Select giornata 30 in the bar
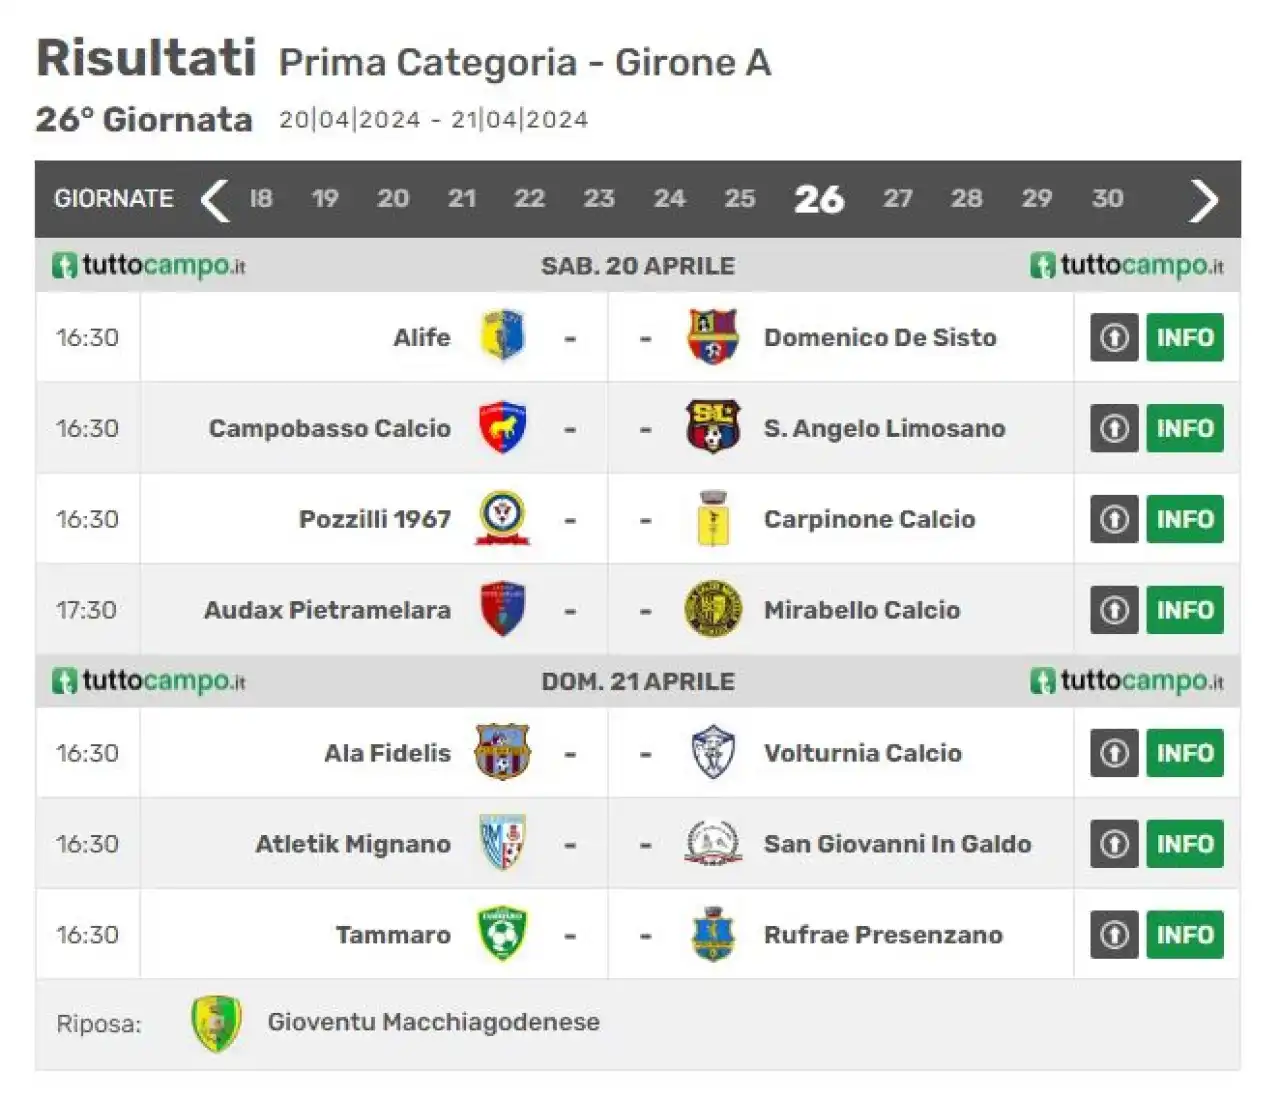Screen dimensions: 1280x1098 click(1107, 198)
